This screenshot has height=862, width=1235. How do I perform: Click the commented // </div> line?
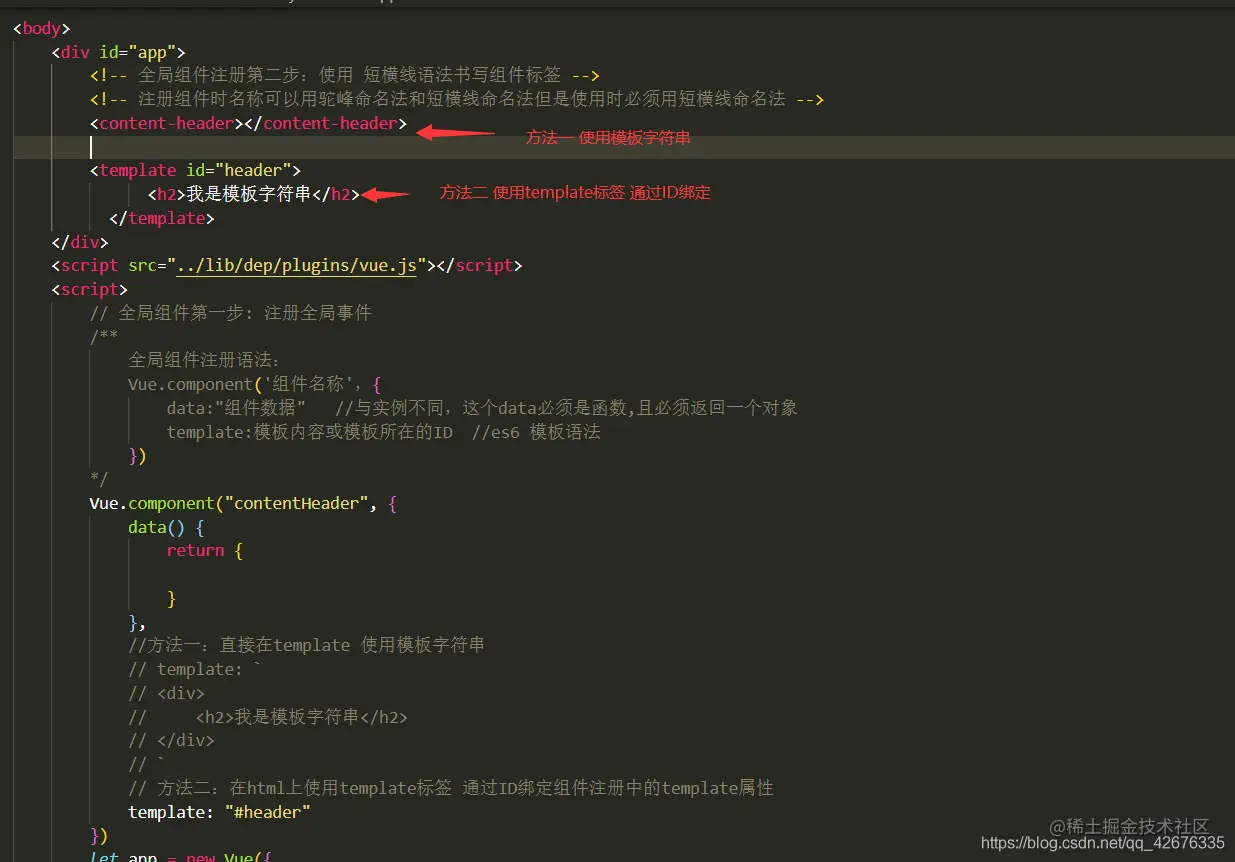(171, 741)
